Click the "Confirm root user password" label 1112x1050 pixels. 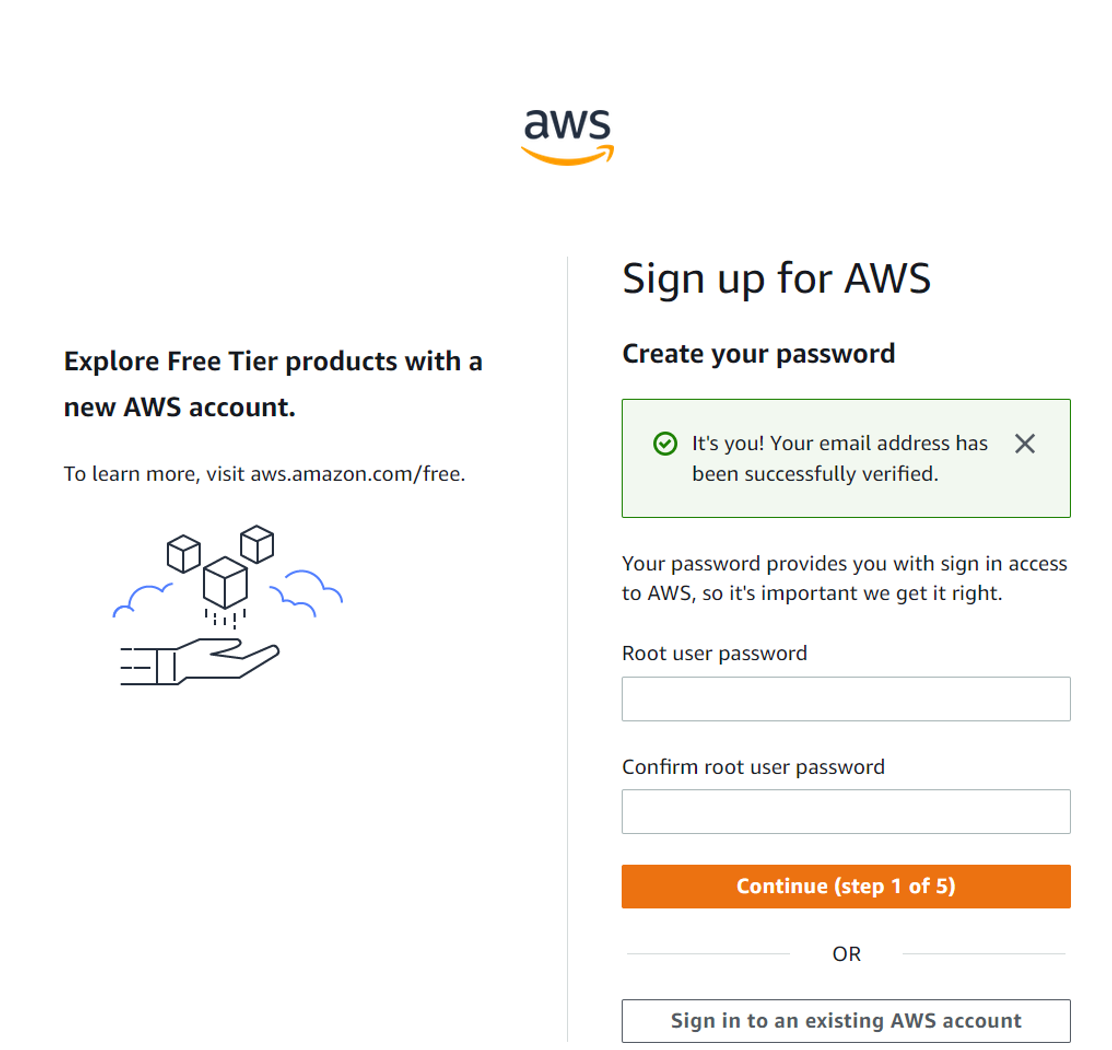click(x=753, y=767)
